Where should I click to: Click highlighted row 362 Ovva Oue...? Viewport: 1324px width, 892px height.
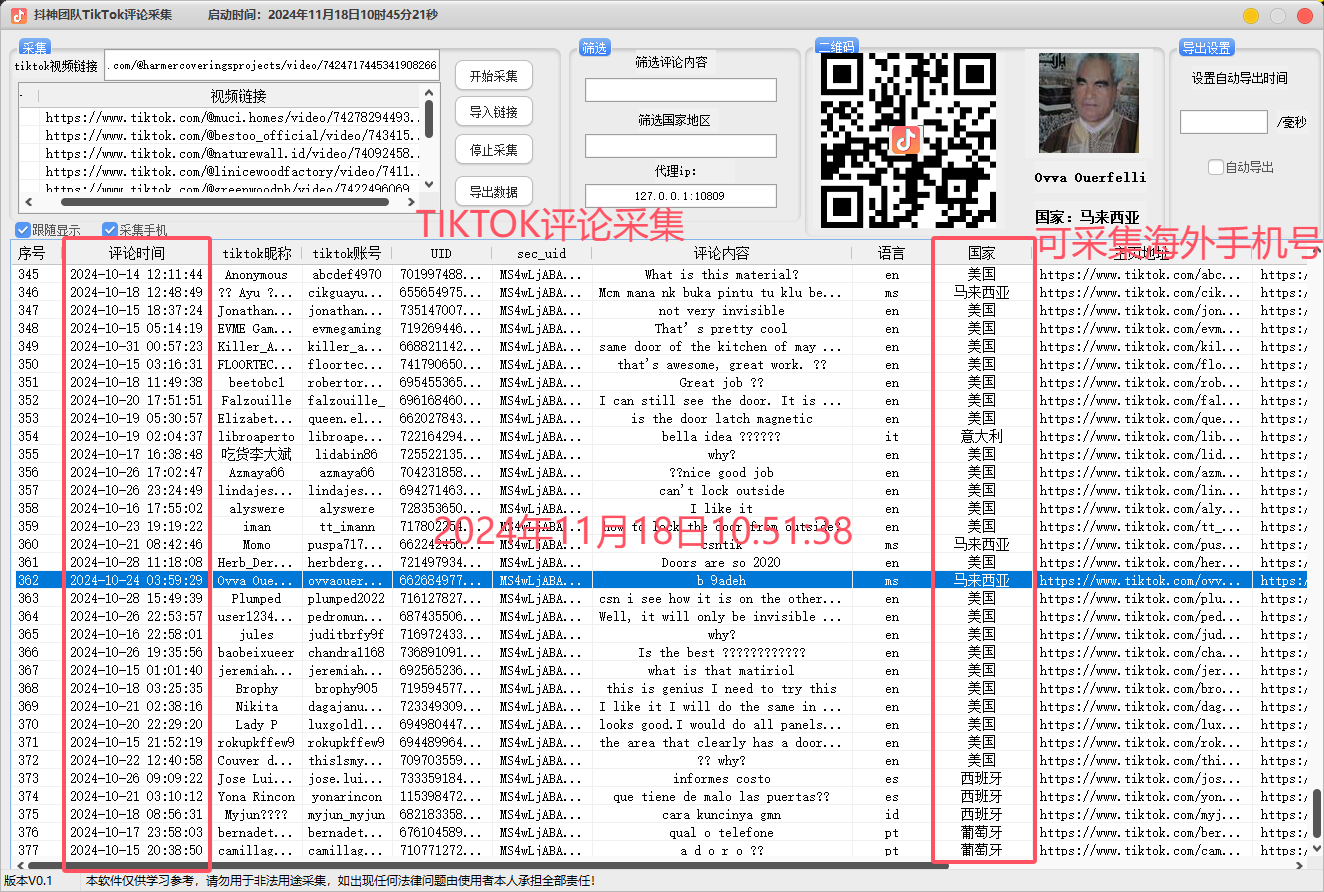coord(660,580)
